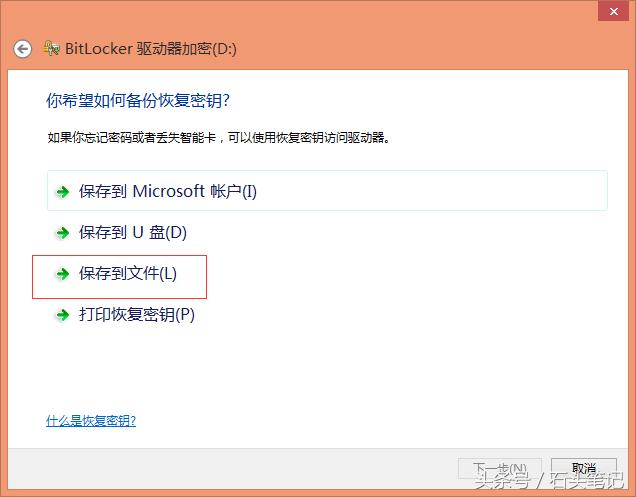Click the 取消 button
The image size is (636, 497).
[x=584, y=469]
